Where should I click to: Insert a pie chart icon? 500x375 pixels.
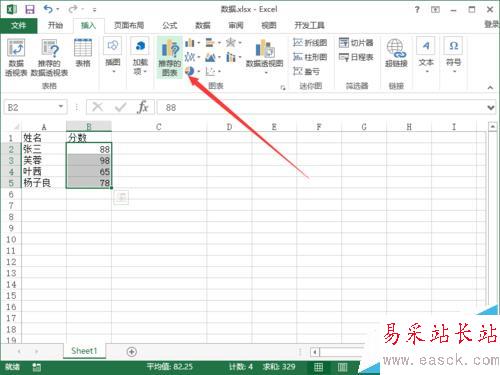tap(190, 71)
